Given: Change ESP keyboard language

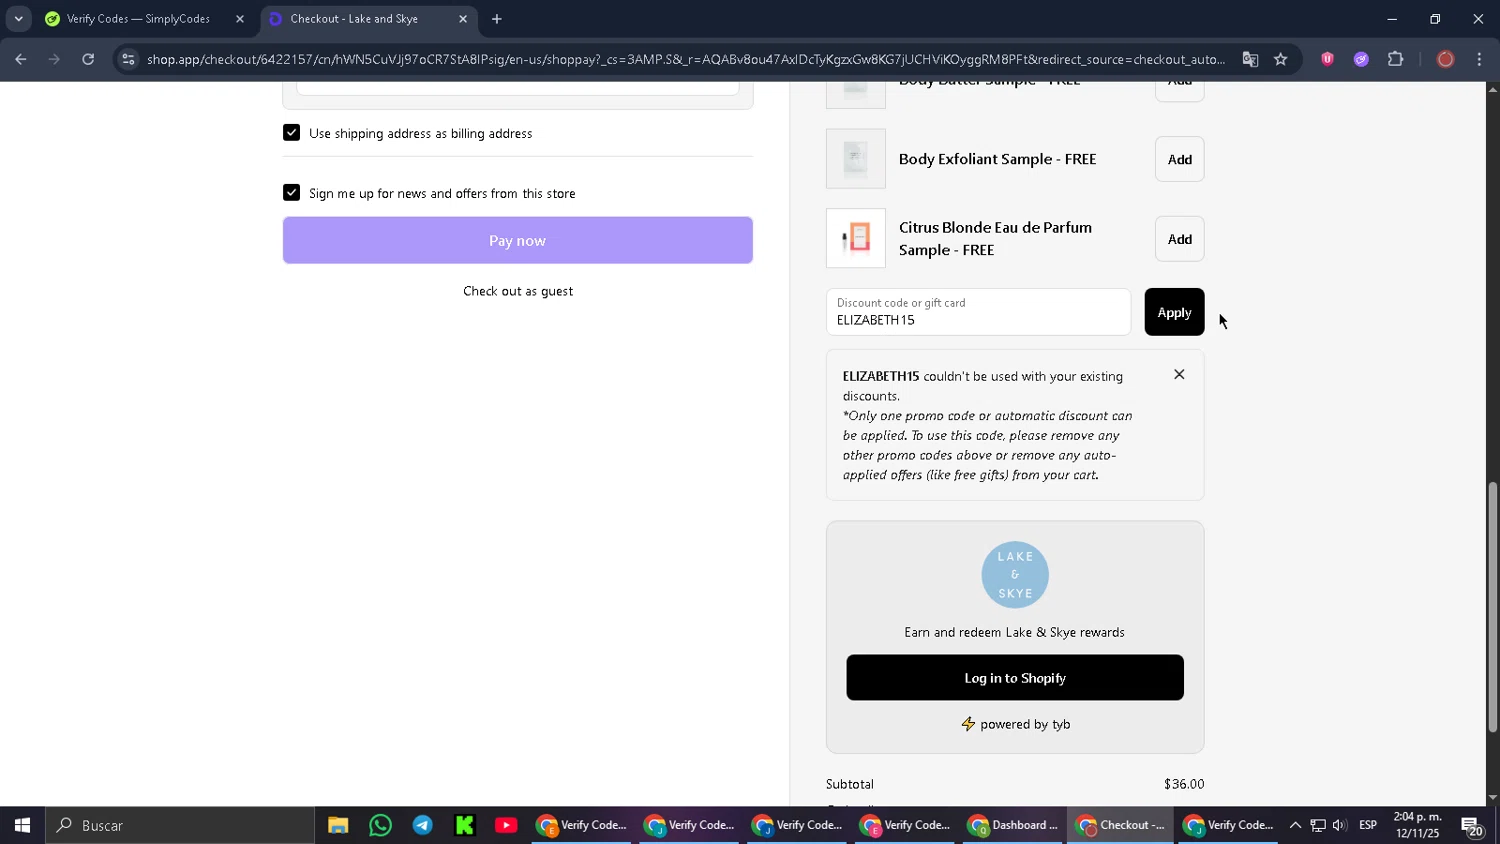Looking at the screenshot, I should coord(1368,826).
